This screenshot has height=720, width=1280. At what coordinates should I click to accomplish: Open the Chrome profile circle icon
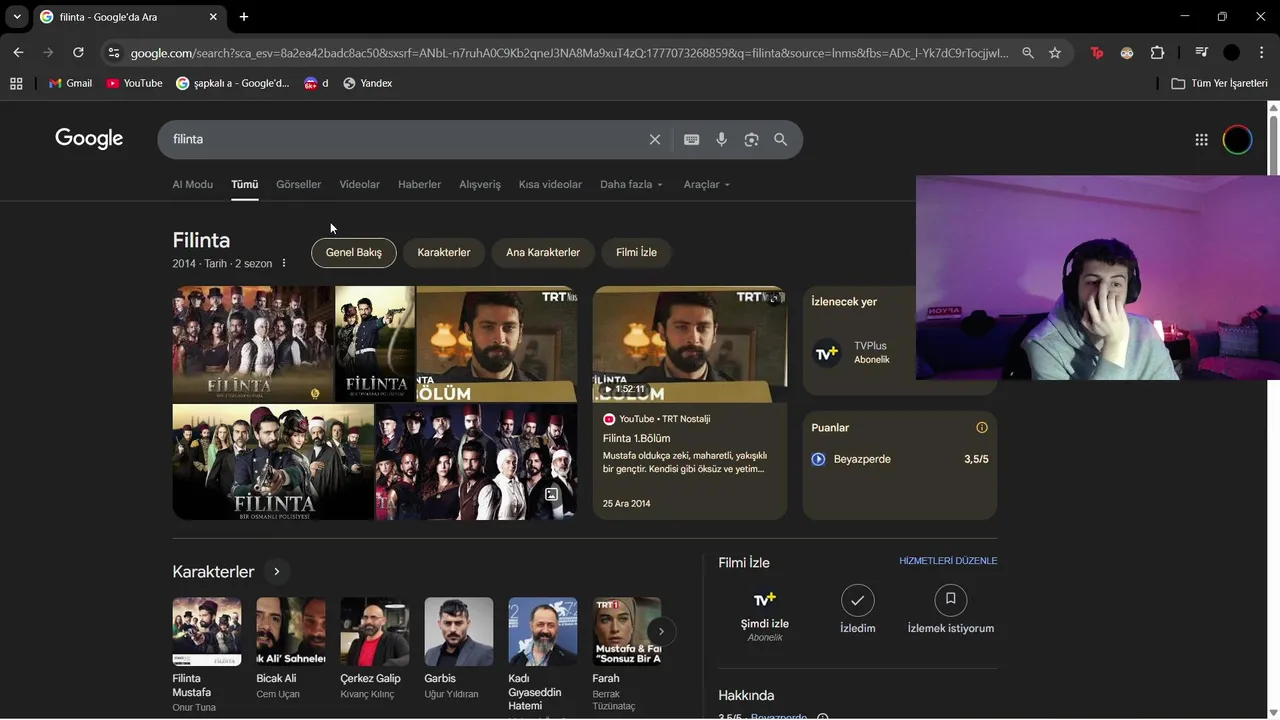click(x=1232, y=53)
